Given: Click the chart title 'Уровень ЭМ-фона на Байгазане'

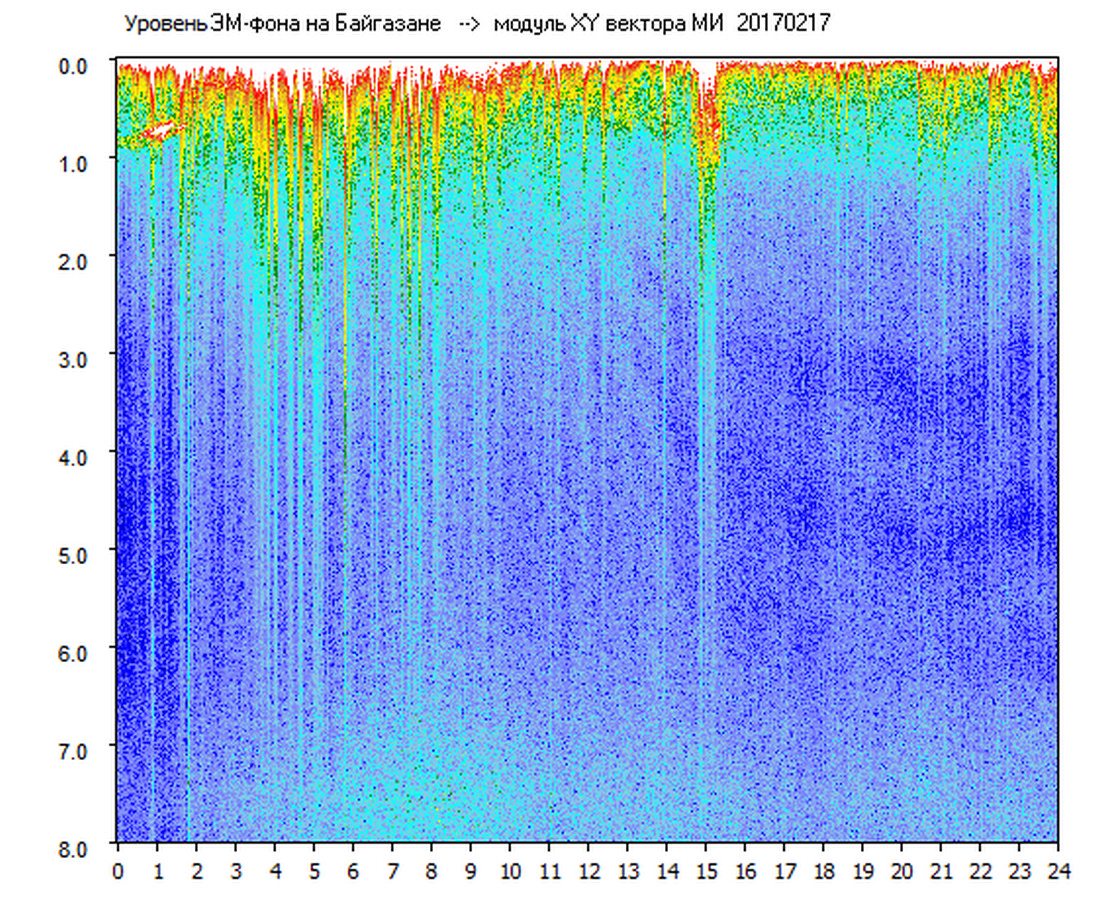Looking at the screenshot, I should [x=282, y=24].
